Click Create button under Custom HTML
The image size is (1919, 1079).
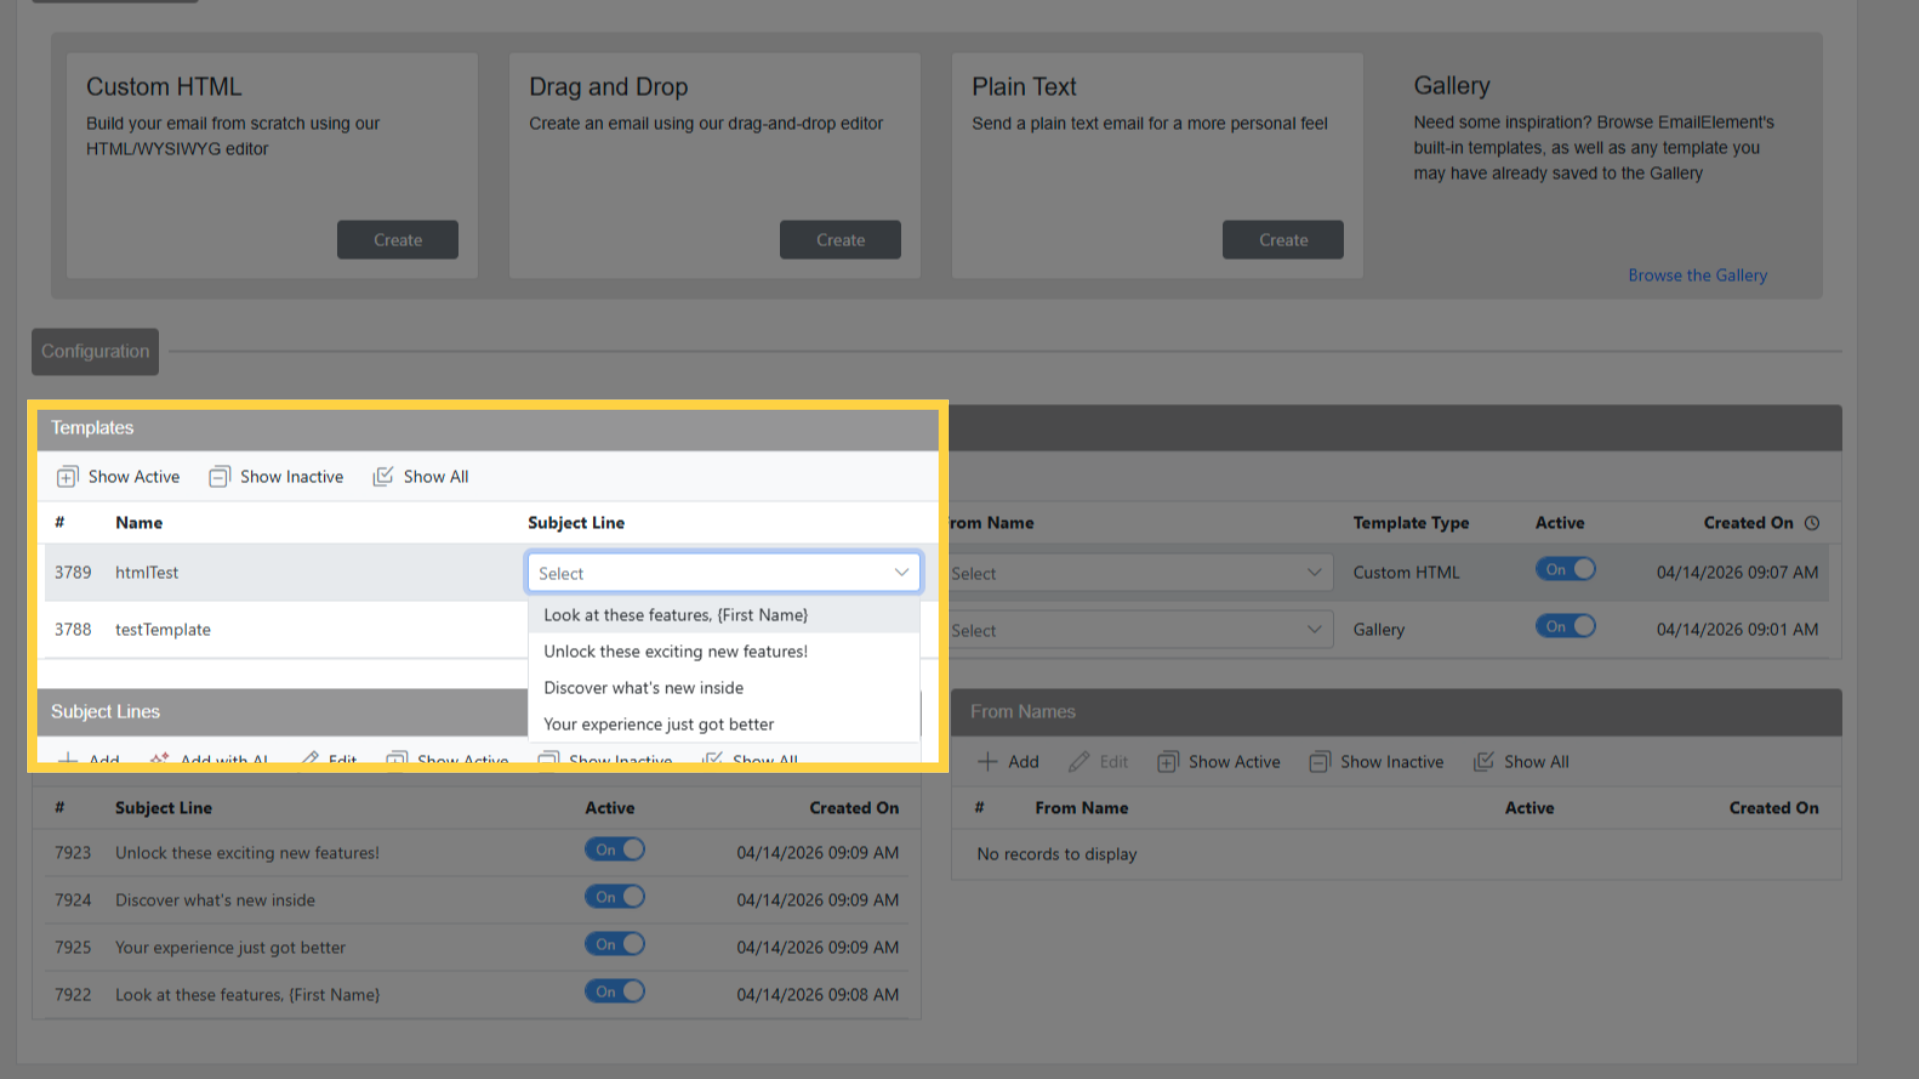tap(397, 240)
